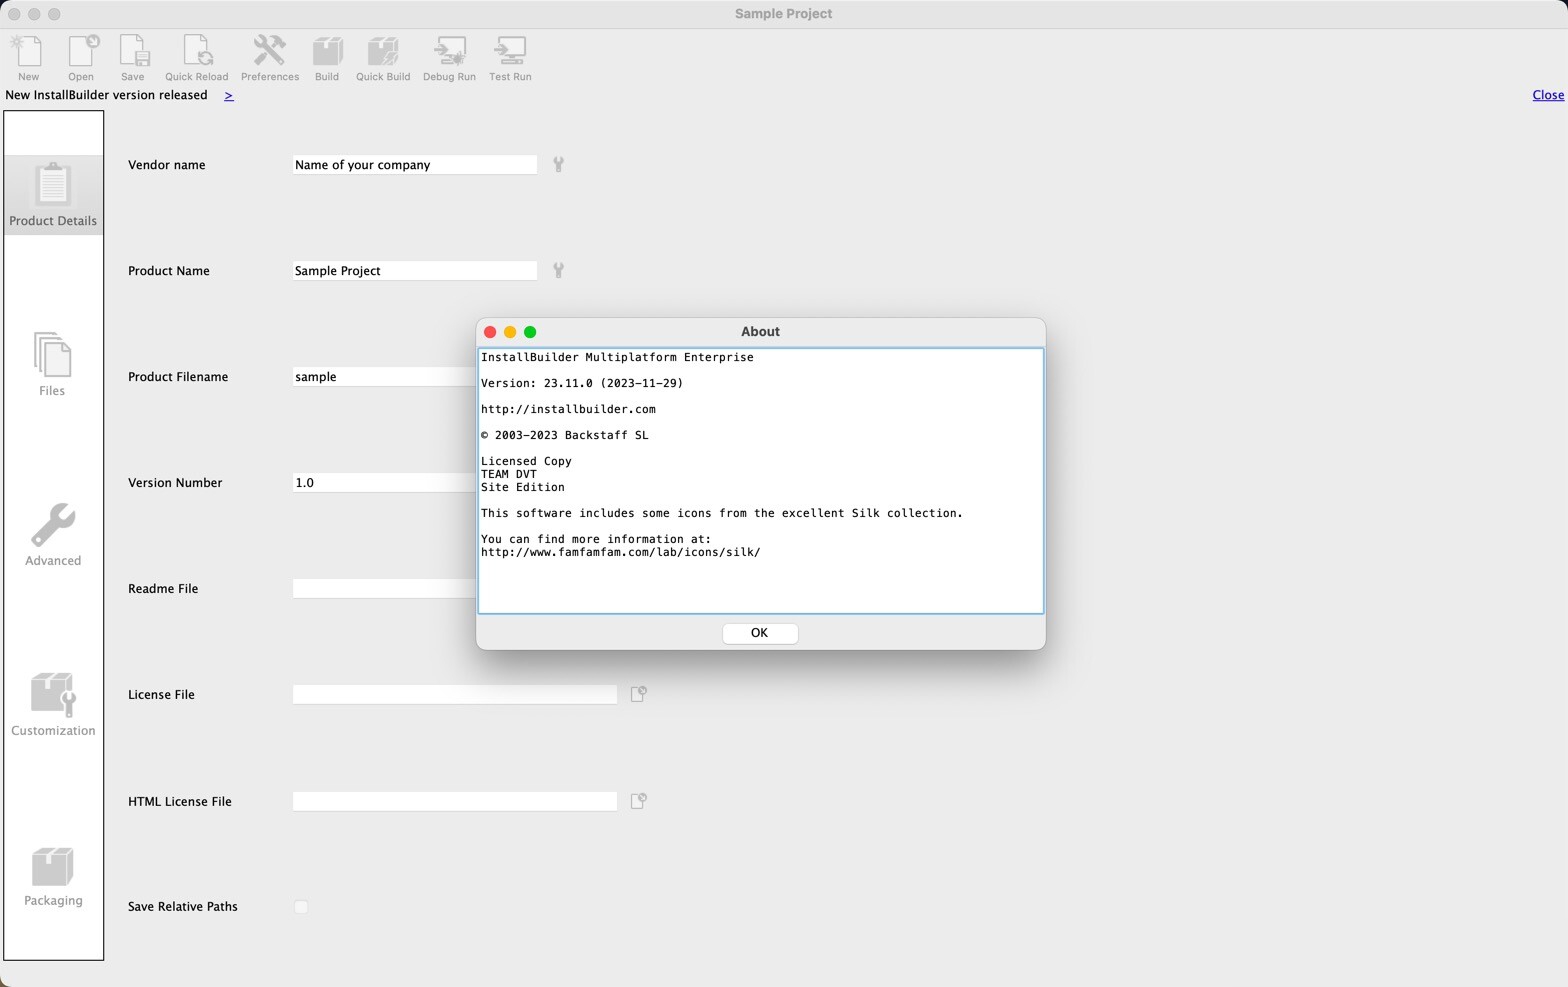
Task: Click the HTML License File text field
Action: tap(455, 801)
